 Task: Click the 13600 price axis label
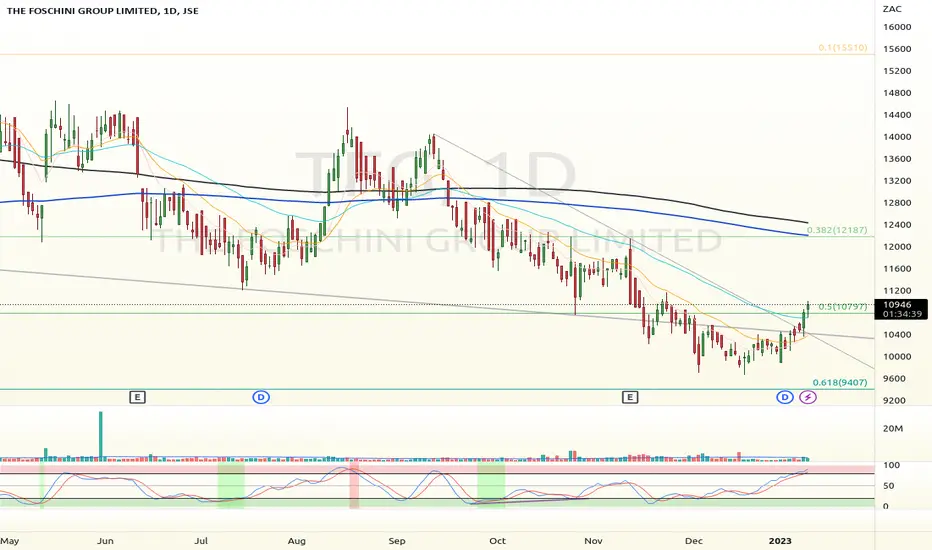pos(897,159)
